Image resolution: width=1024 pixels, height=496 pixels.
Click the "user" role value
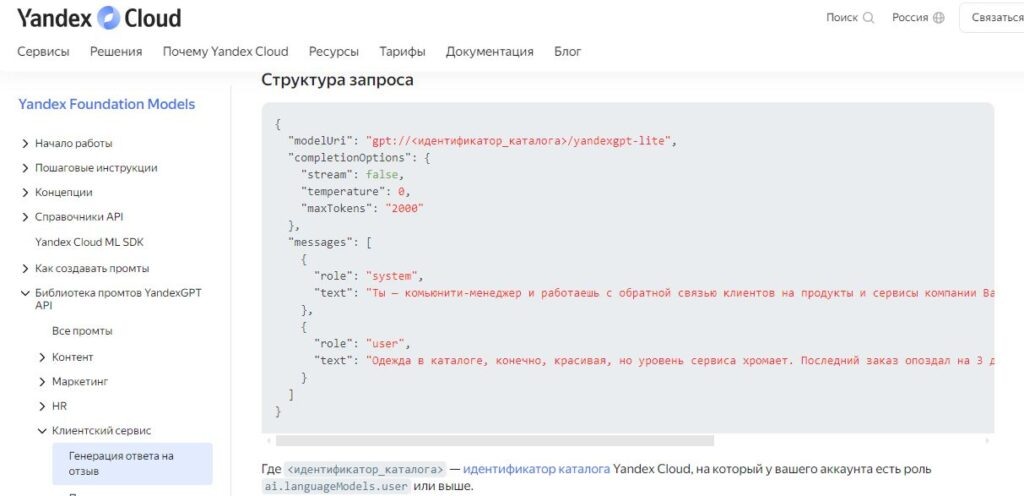pos(385,344)
